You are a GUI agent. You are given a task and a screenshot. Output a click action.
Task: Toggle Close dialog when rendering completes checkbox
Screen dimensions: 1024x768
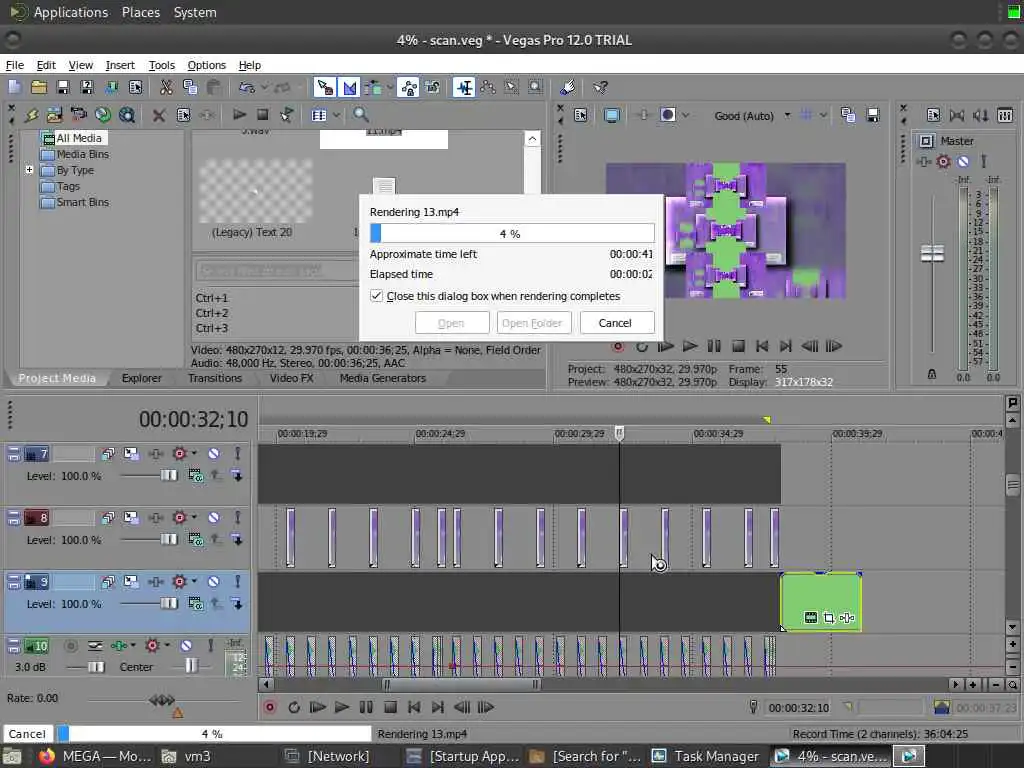pos(376,296)
